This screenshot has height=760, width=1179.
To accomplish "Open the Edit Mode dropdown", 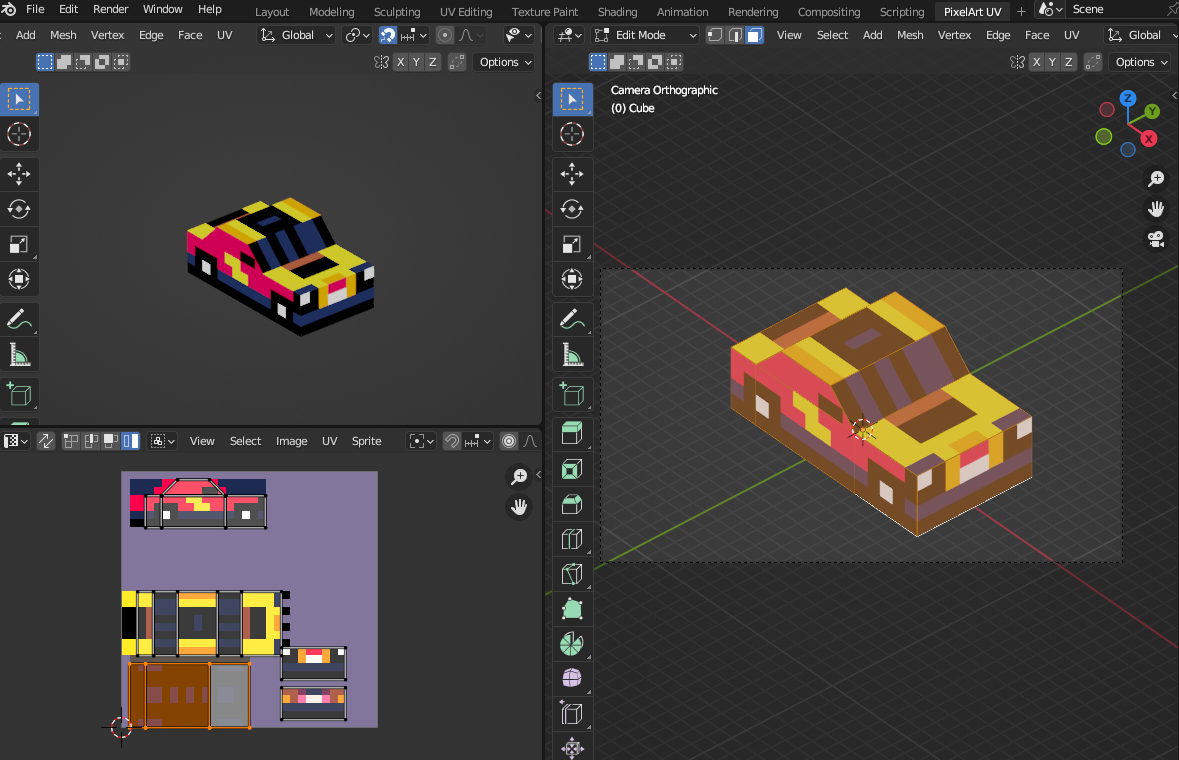I will [x=645, y=35].
